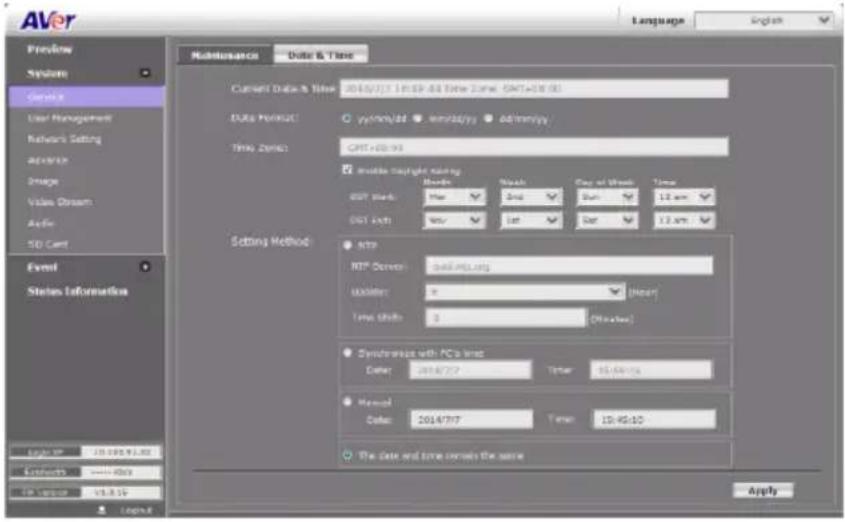Open User Management settings
The height and width of the screenshot is (522, 845).
point(70,118)
